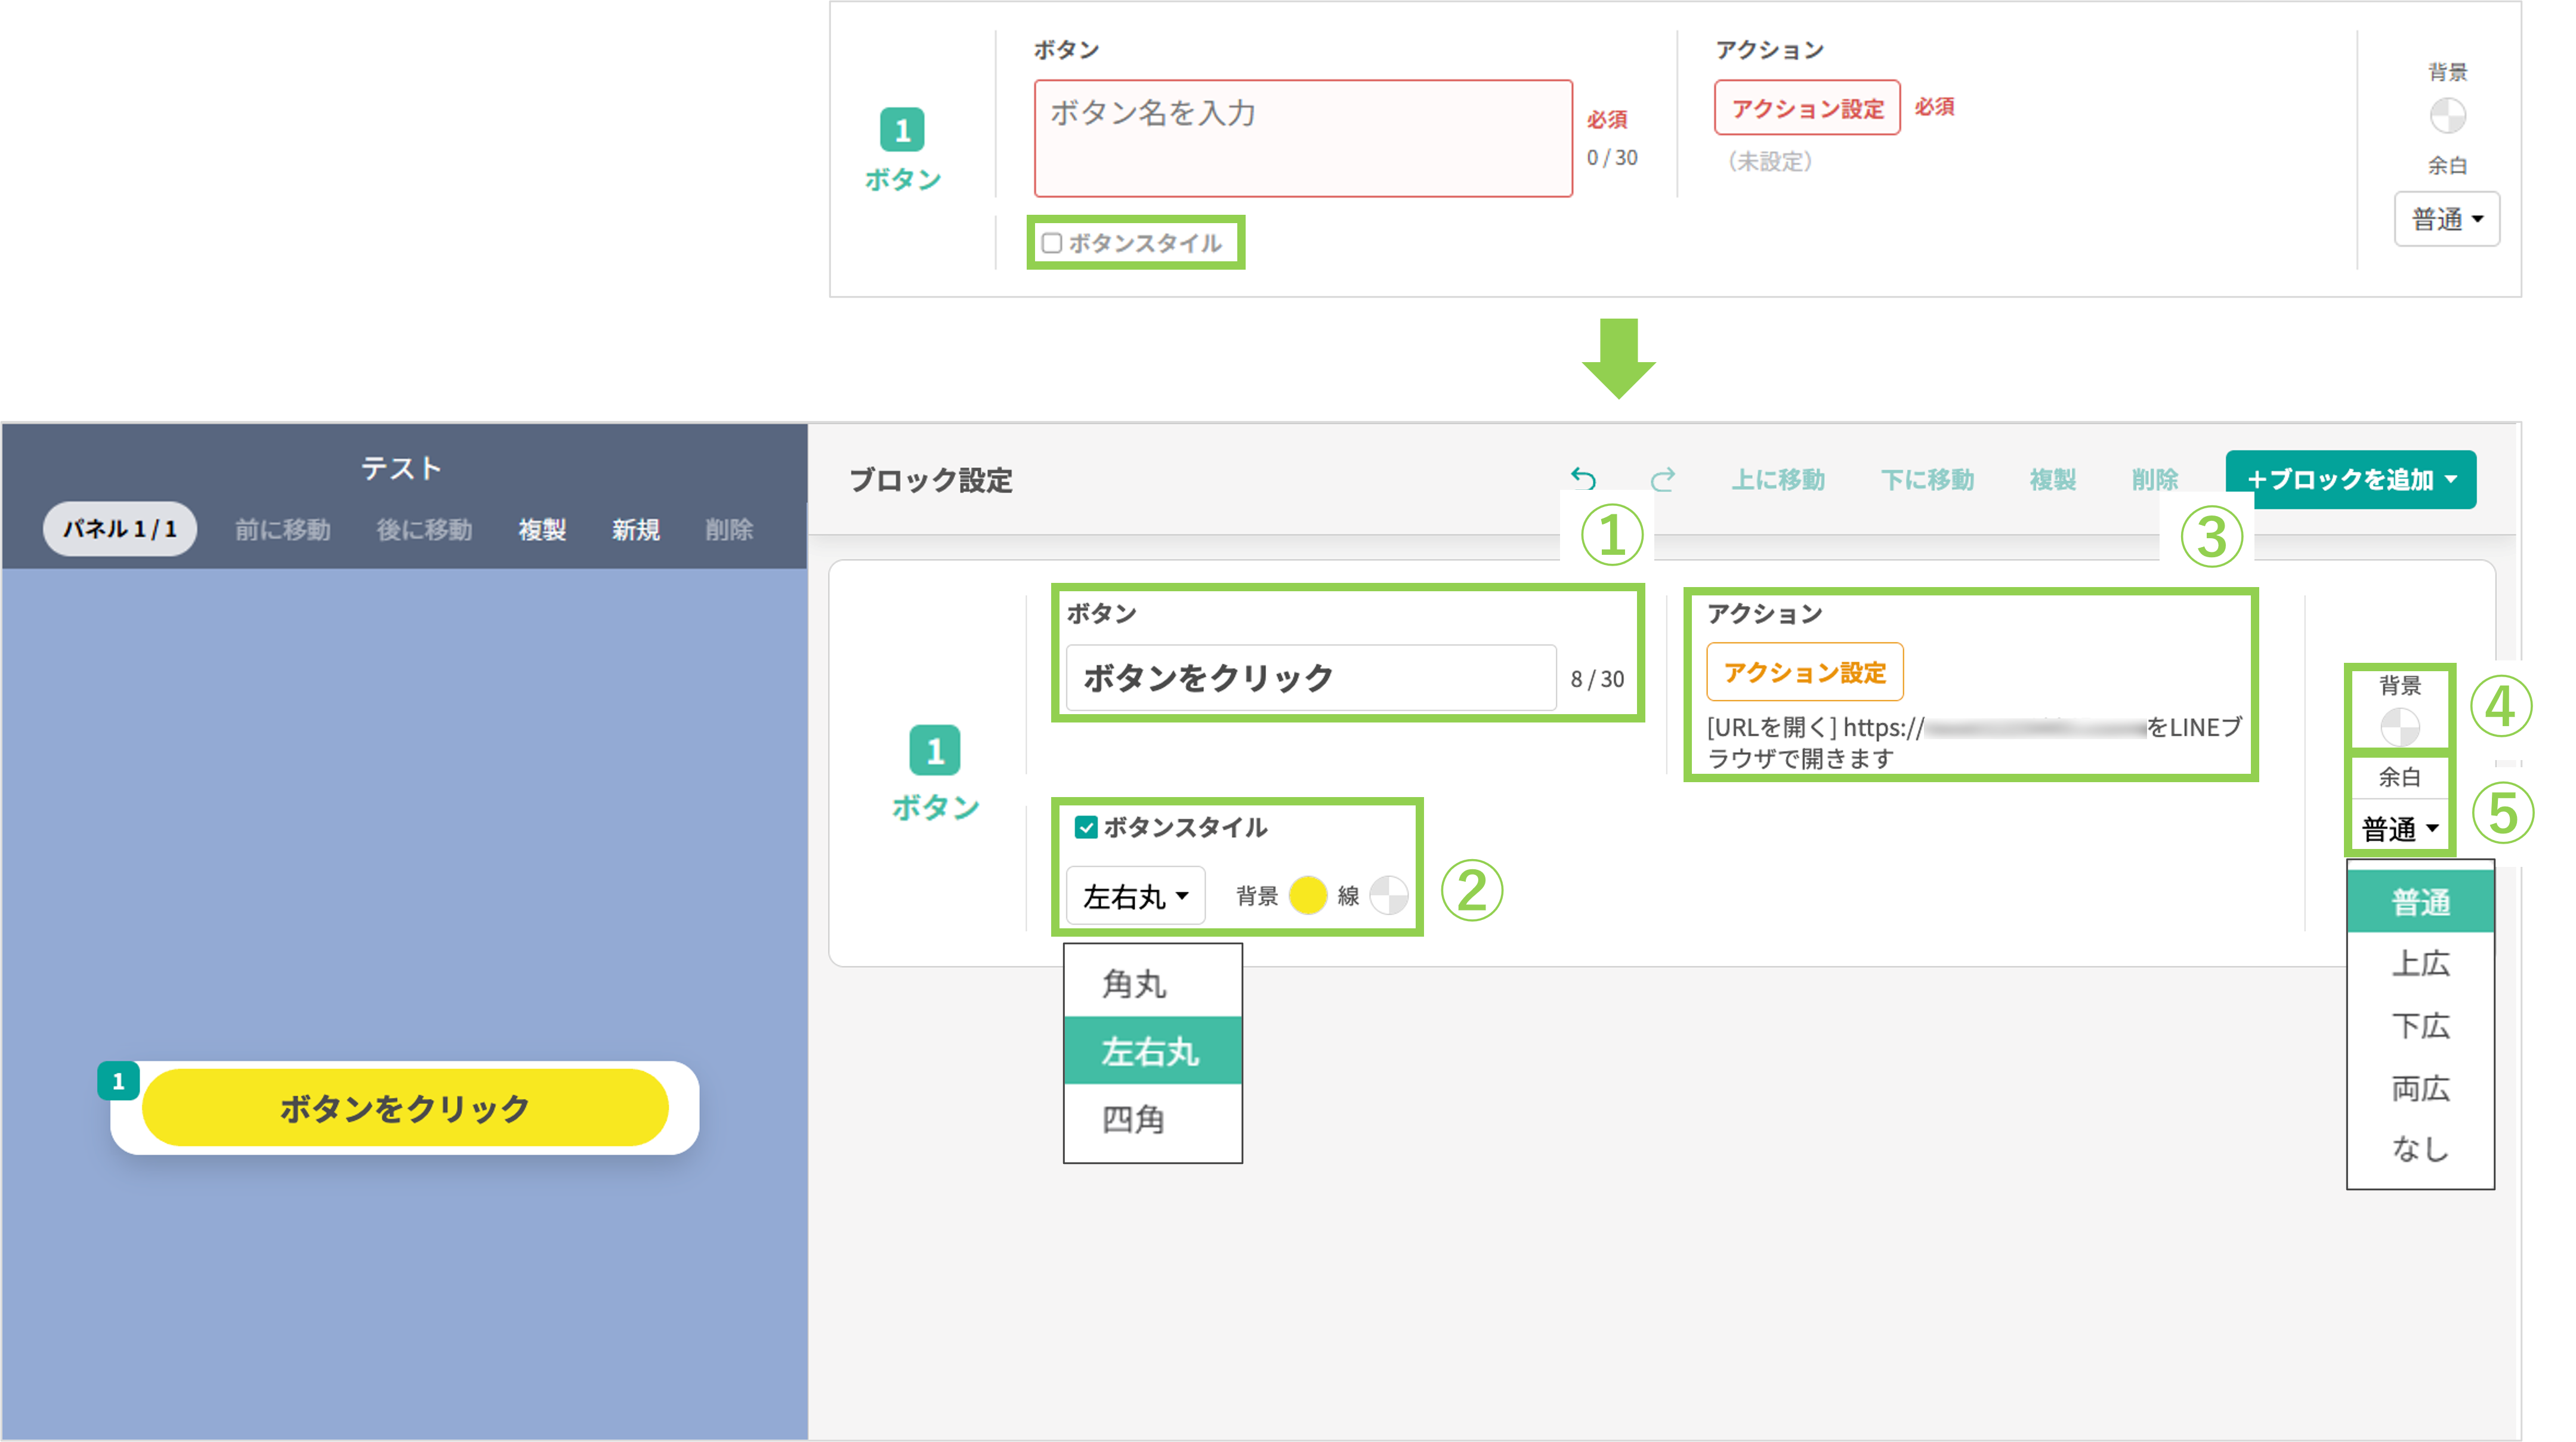Screen dimensions: 2576x1442
Task: Click the パネル 1/1 pill tab
Action: pos(120,528)
